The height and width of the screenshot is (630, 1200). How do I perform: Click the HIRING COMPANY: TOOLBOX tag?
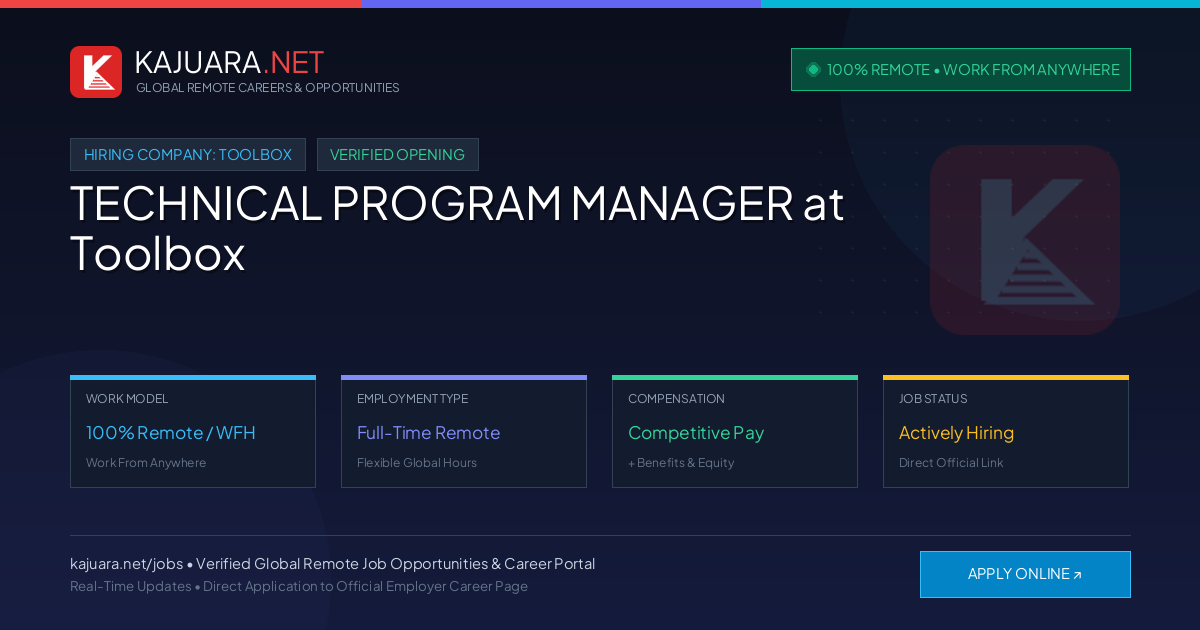pos(188,155)
